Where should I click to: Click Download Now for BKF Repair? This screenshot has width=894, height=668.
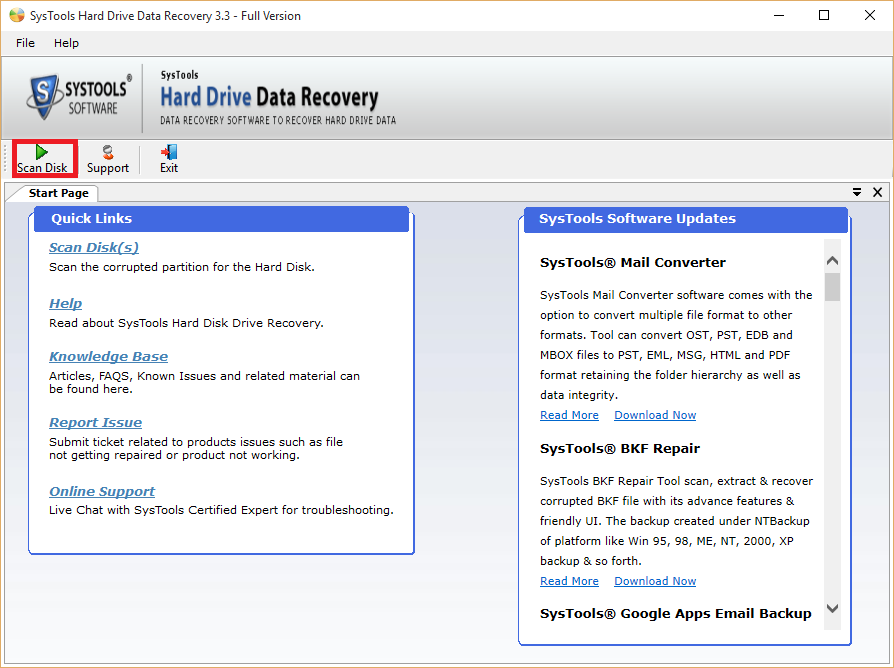(655, 581)
